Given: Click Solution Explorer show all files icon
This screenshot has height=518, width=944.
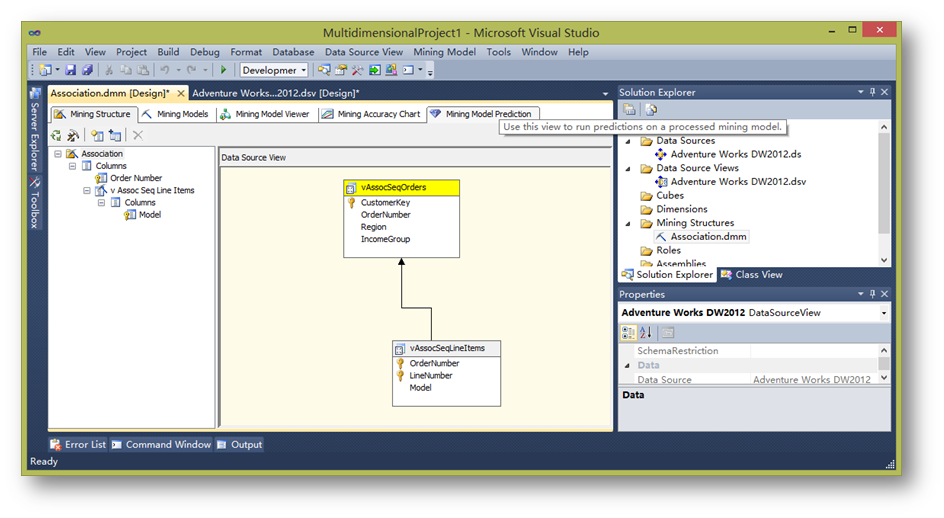Looking at the screenshot, I should click(651, 110).
